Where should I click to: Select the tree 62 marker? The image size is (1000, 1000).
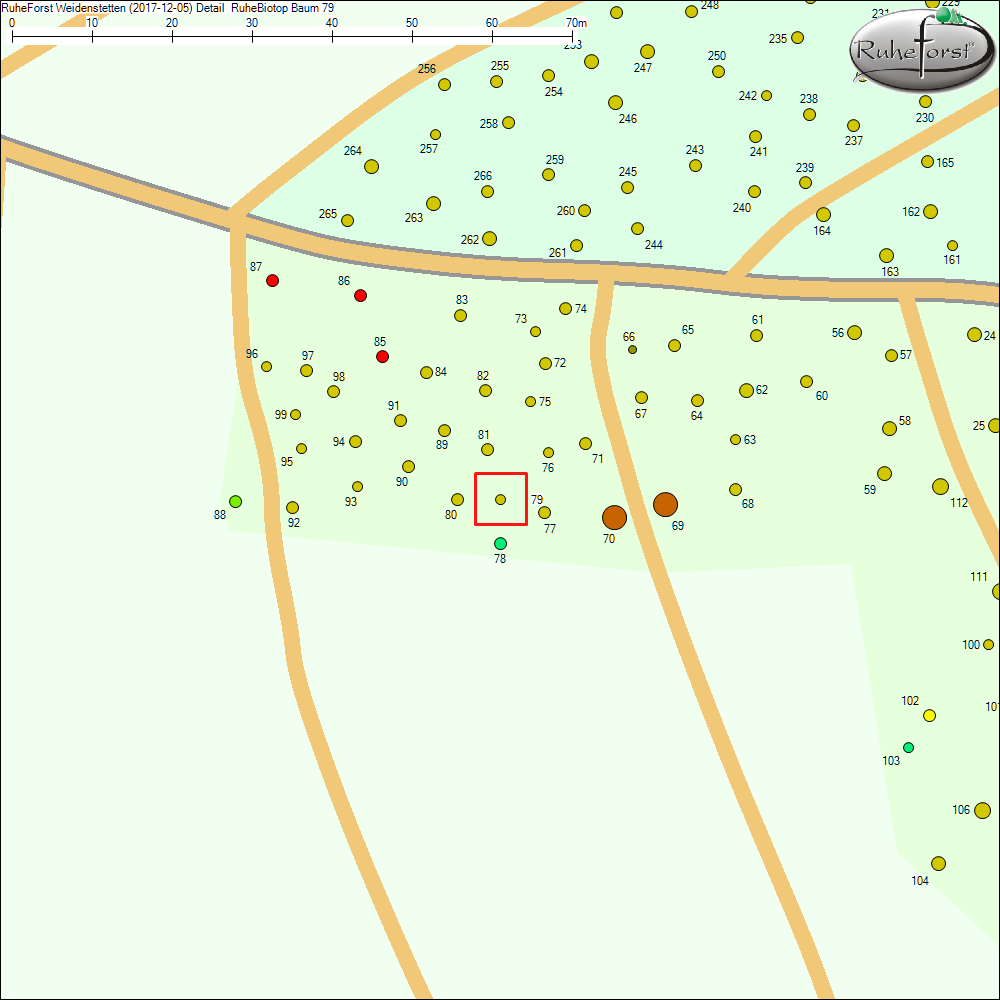[746, 390]
